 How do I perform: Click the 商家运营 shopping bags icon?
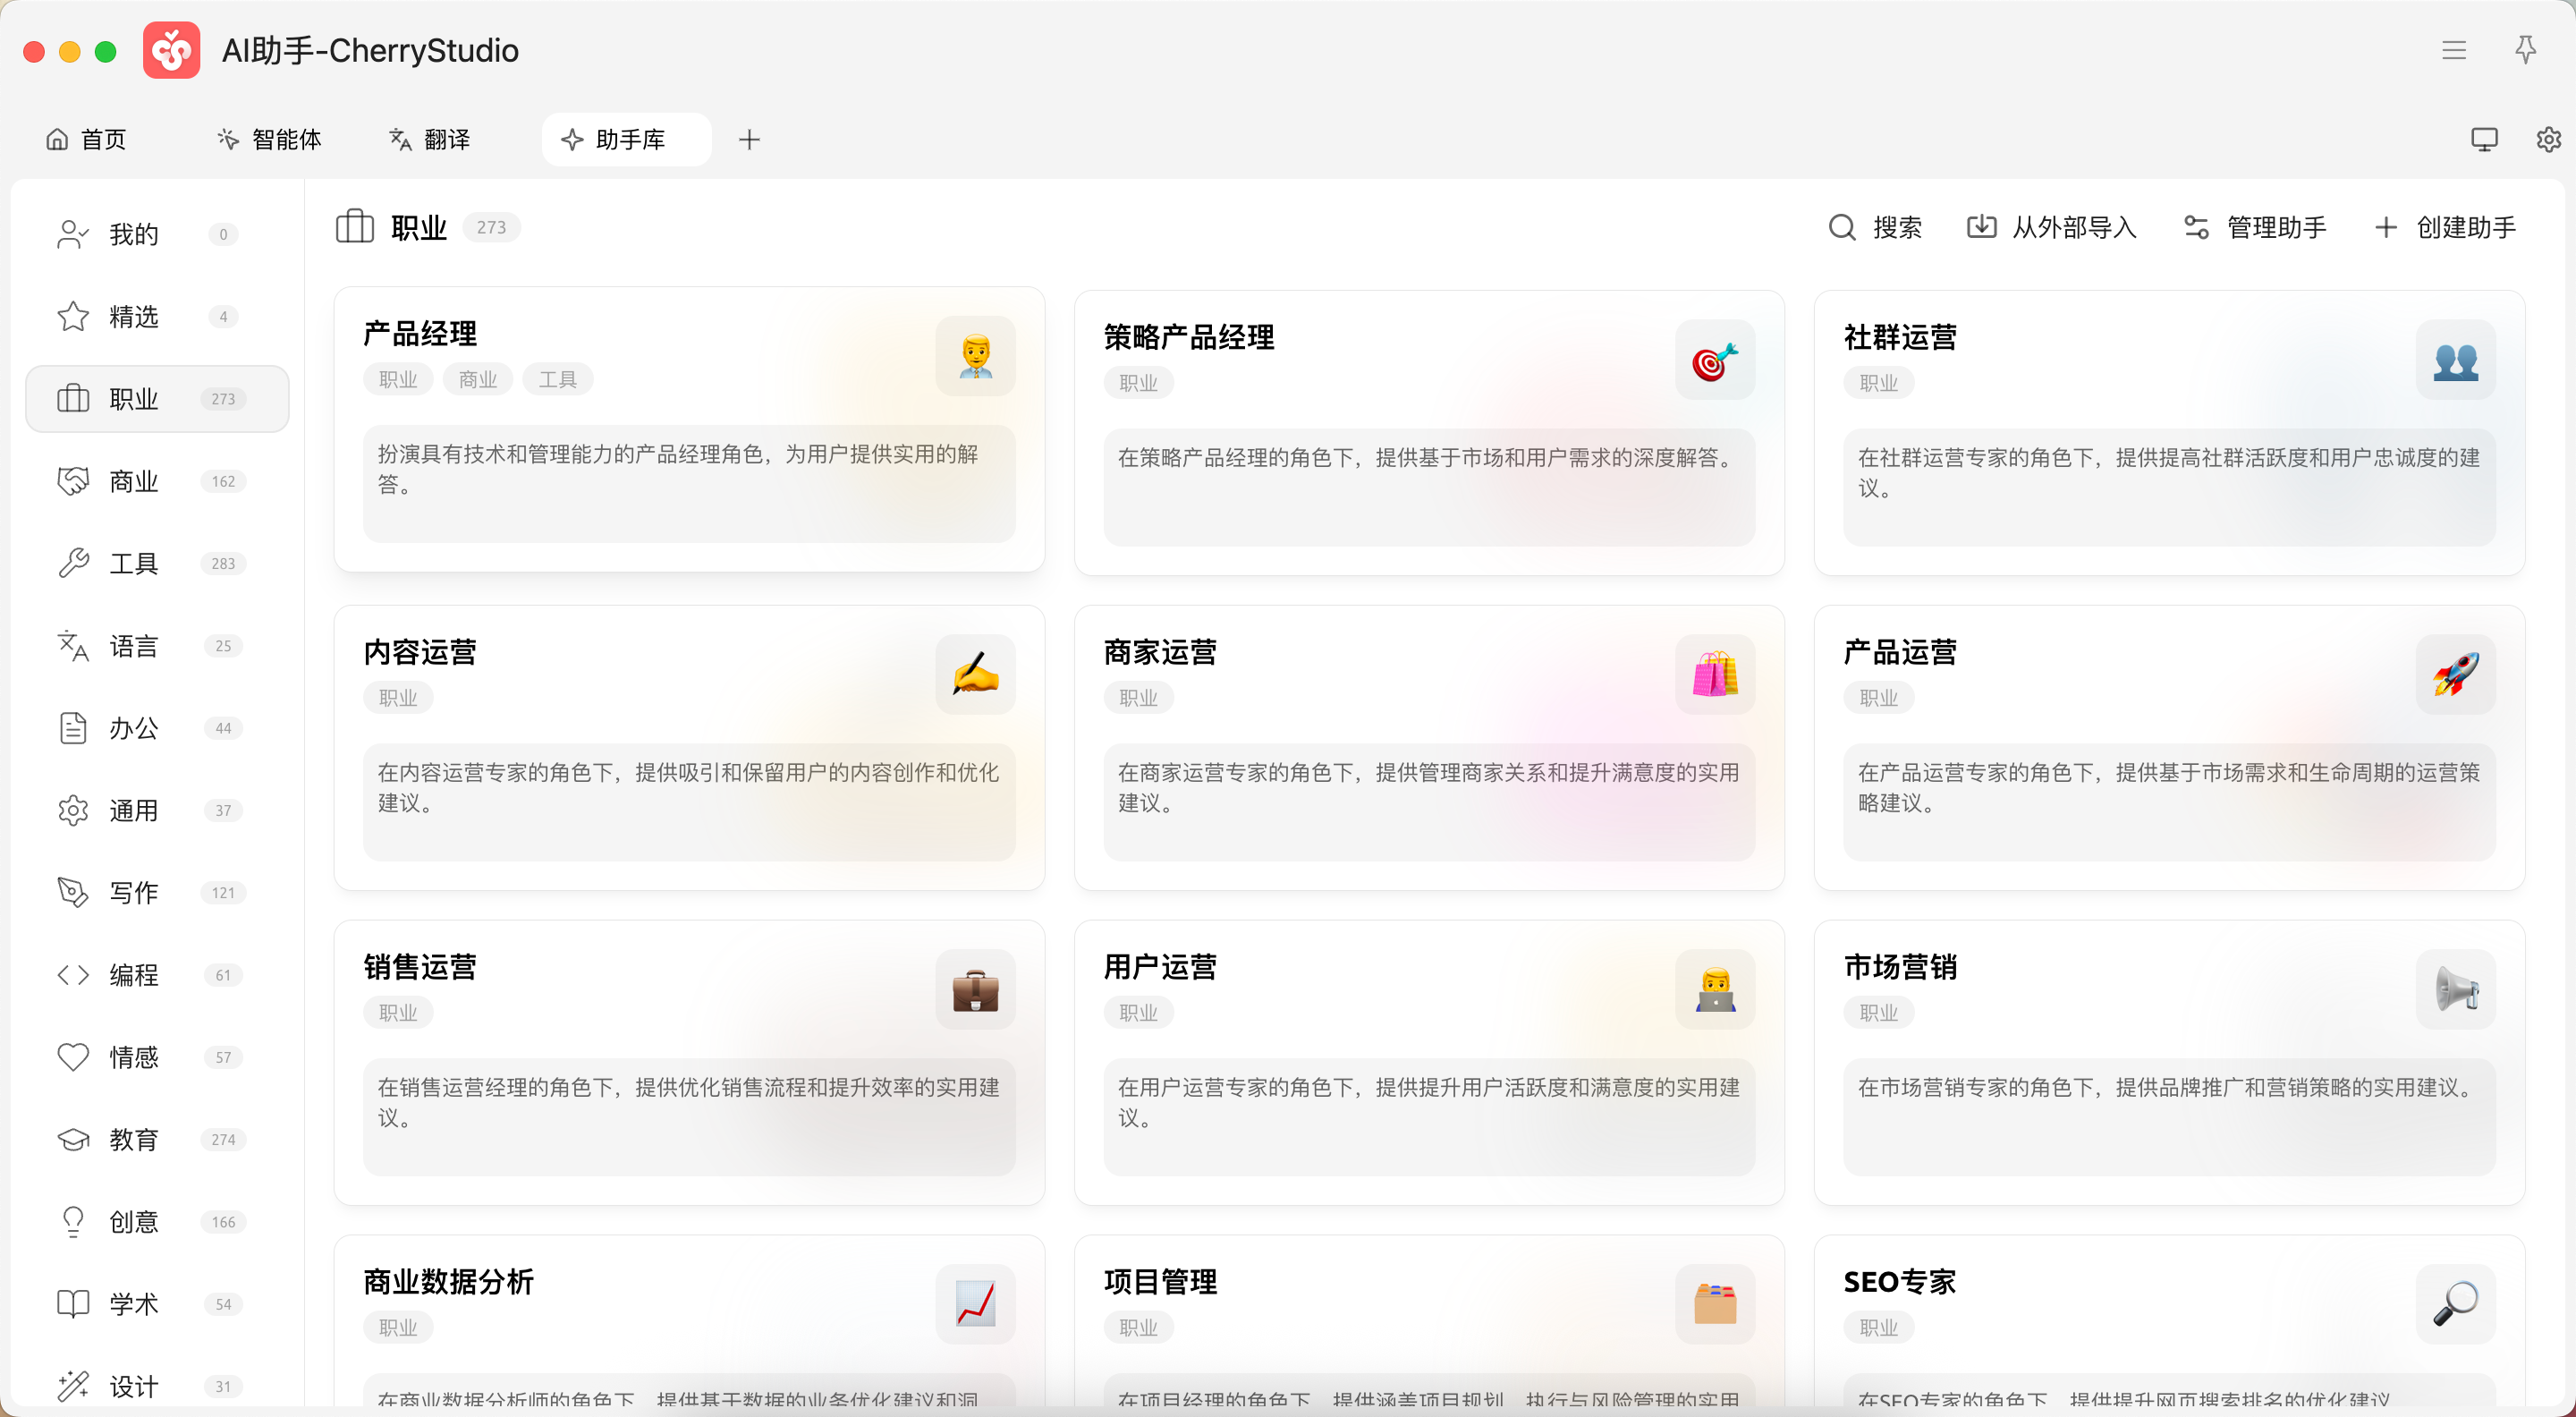1715,674
